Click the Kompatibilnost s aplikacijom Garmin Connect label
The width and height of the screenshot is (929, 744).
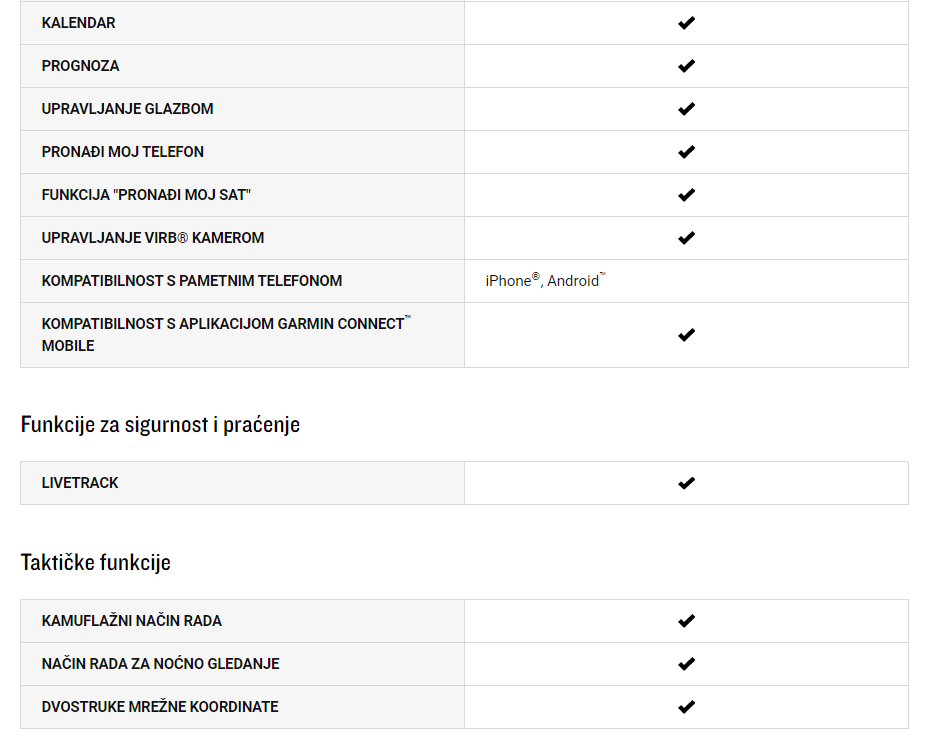(x=226, y=335)
